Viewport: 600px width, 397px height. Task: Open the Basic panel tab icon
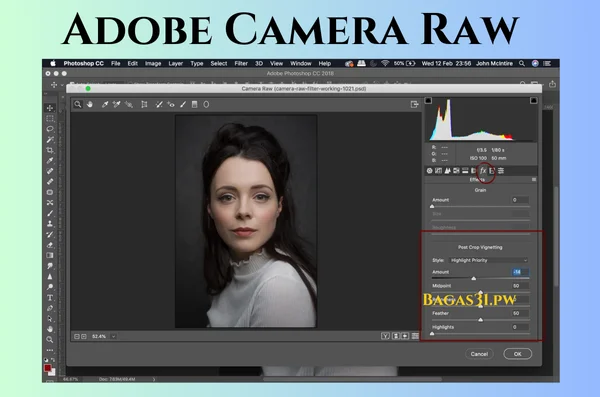[429, 171]
